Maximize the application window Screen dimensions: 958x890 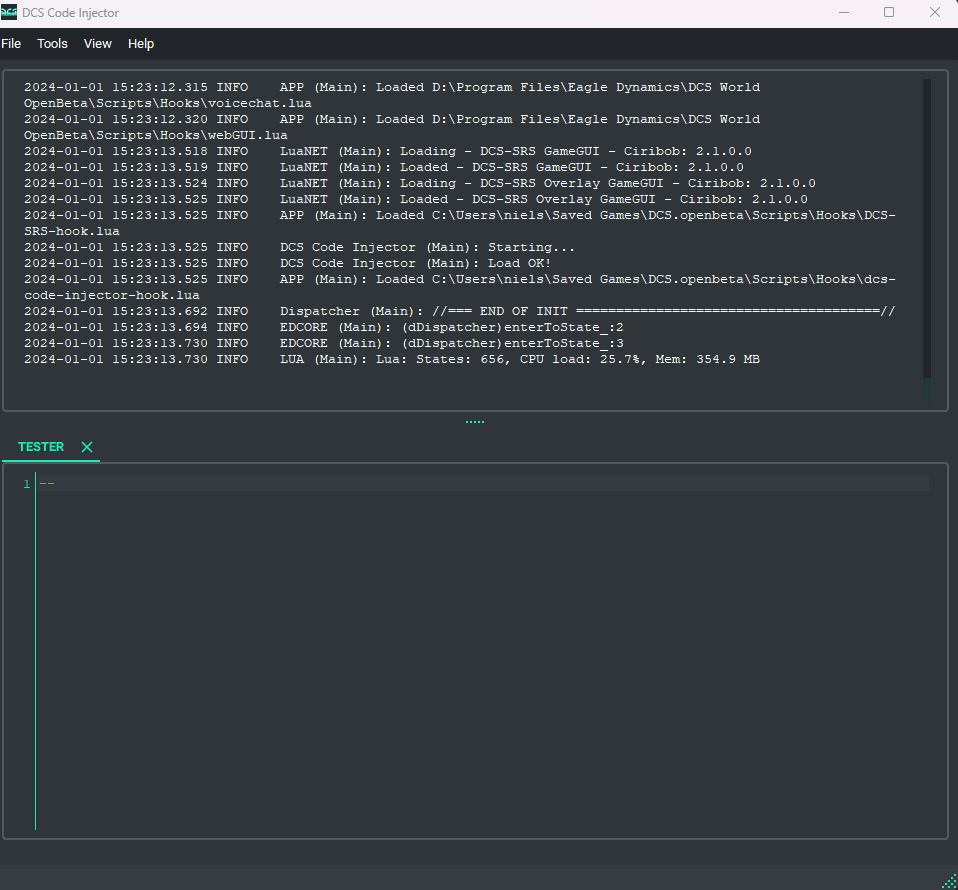(888, 12)
